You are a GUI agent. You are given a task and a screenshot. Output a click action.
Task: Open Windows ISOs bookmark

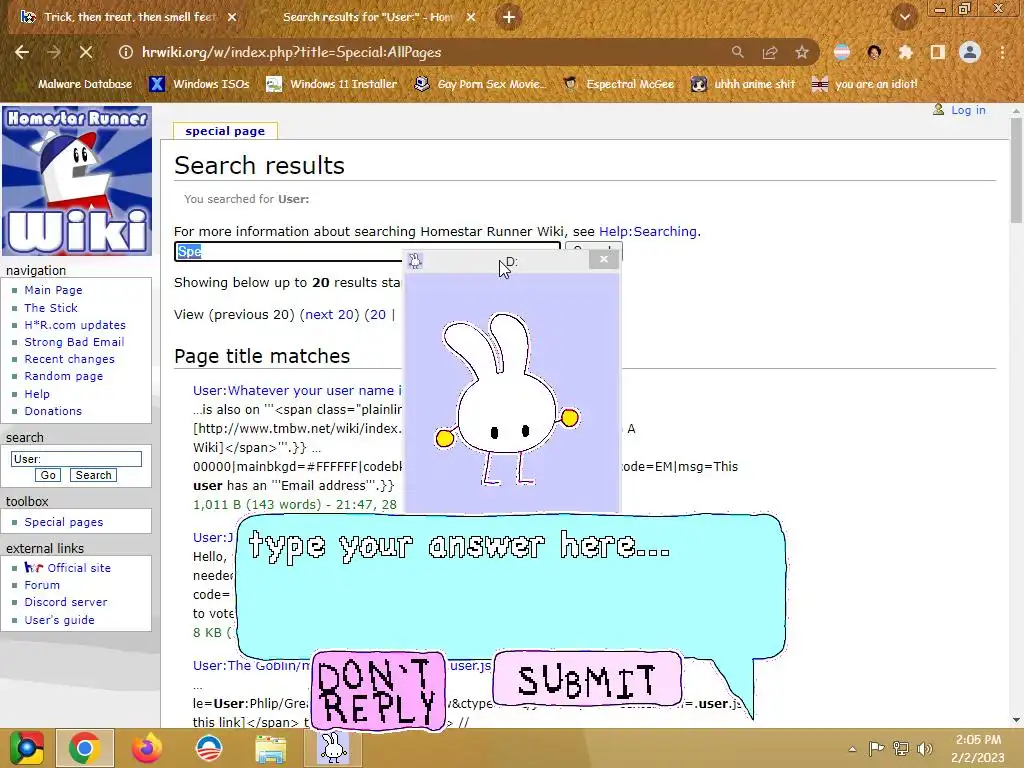(199, 84)
